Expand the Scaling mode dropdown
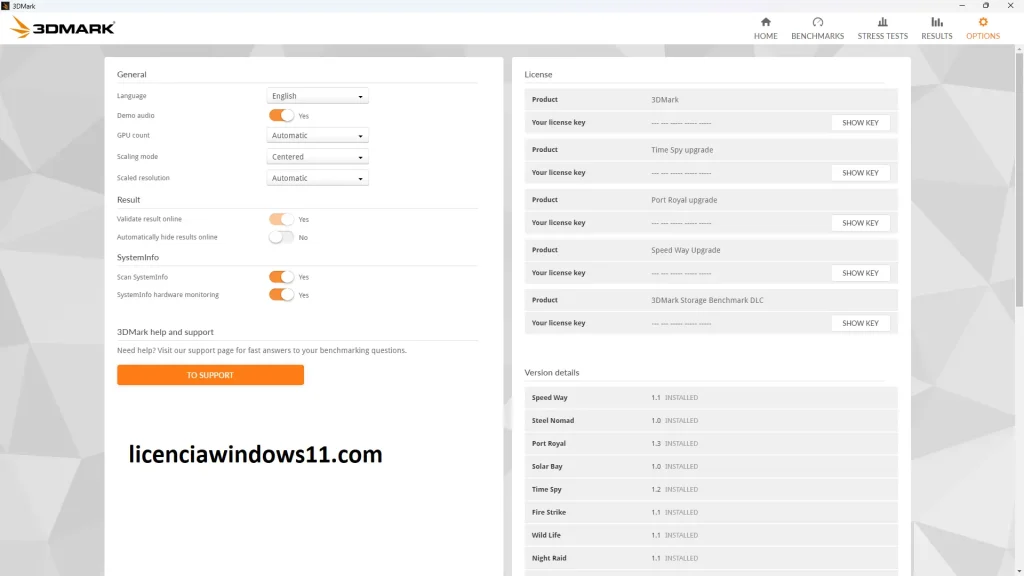The image size is (1024, 576). [x=317, y=157]
